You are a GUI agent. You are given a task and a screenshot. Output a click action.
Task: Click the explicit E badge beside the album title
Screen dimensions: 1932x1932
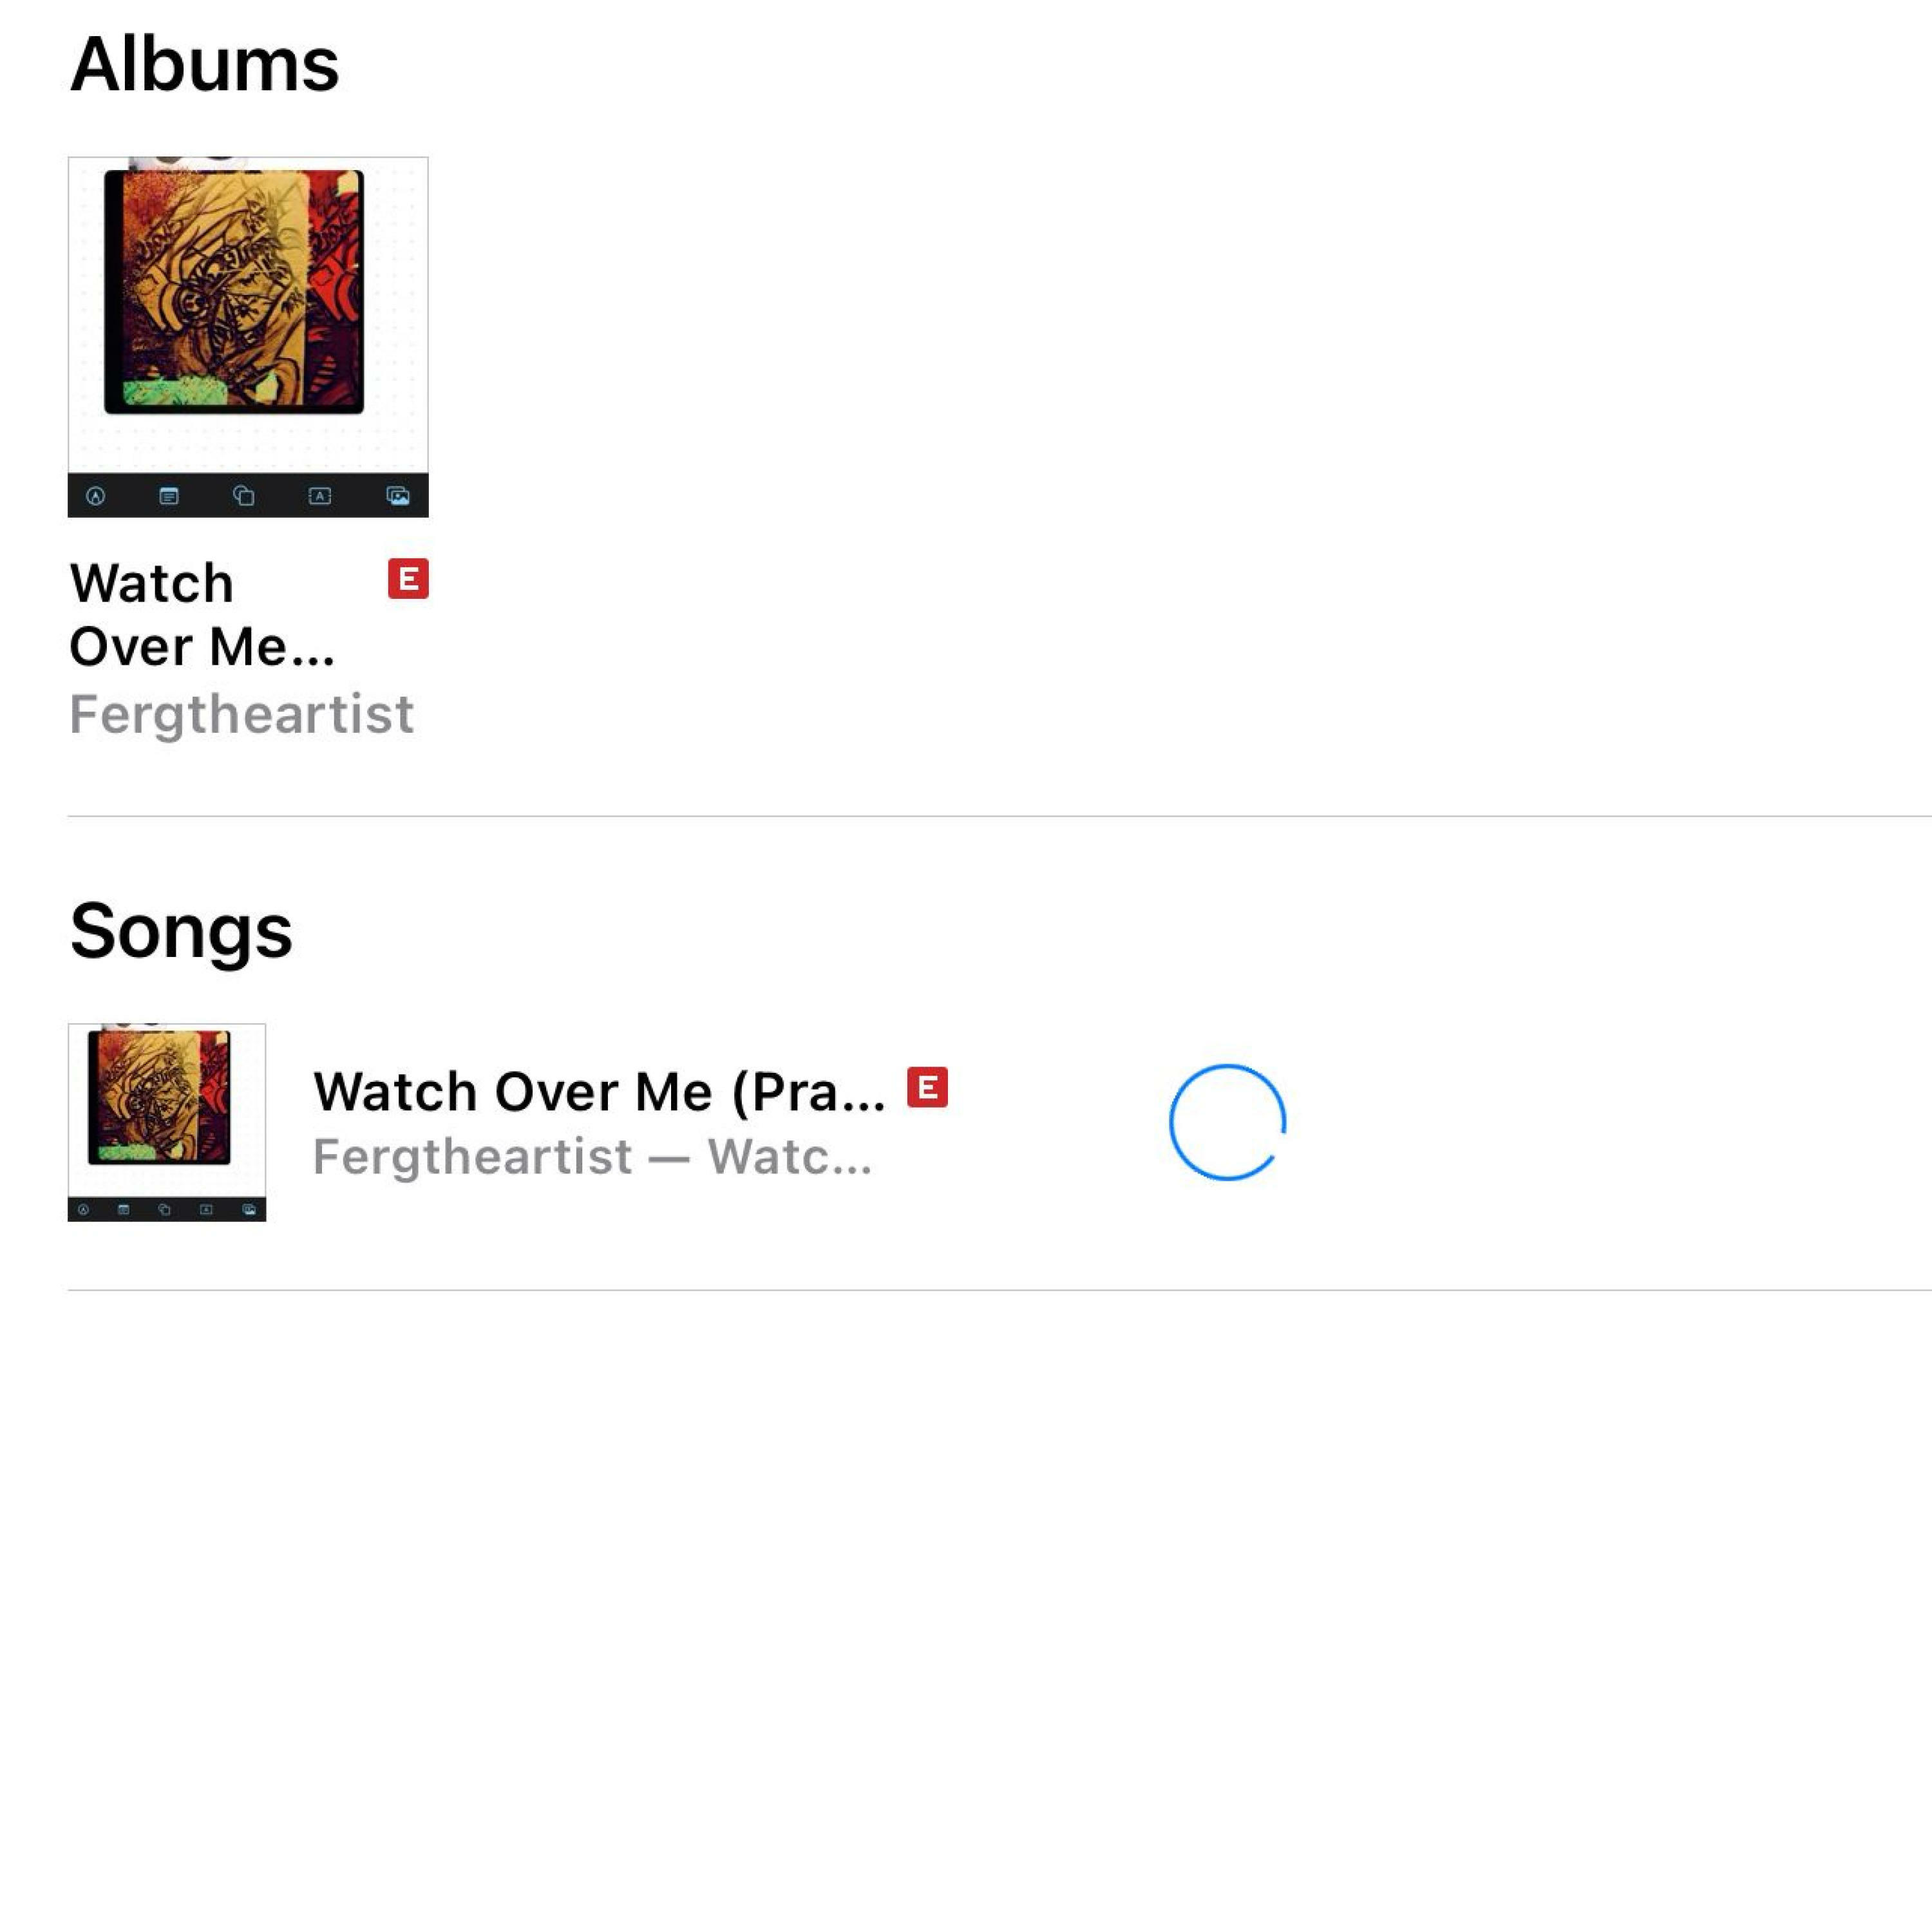[x=408, y=579]
